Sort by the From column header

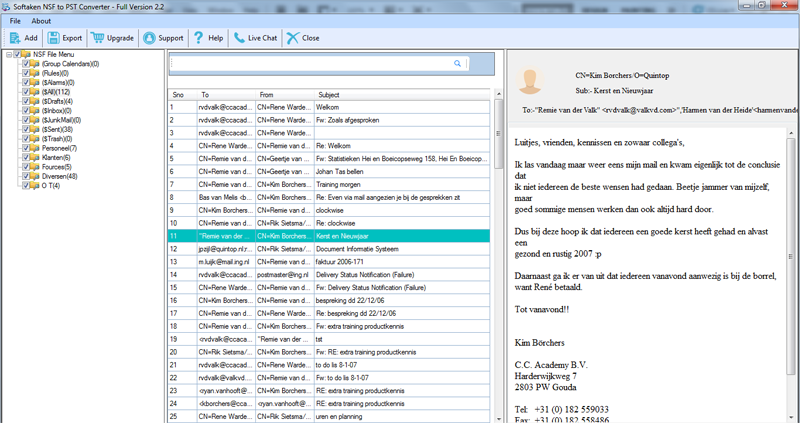point(285,95)
